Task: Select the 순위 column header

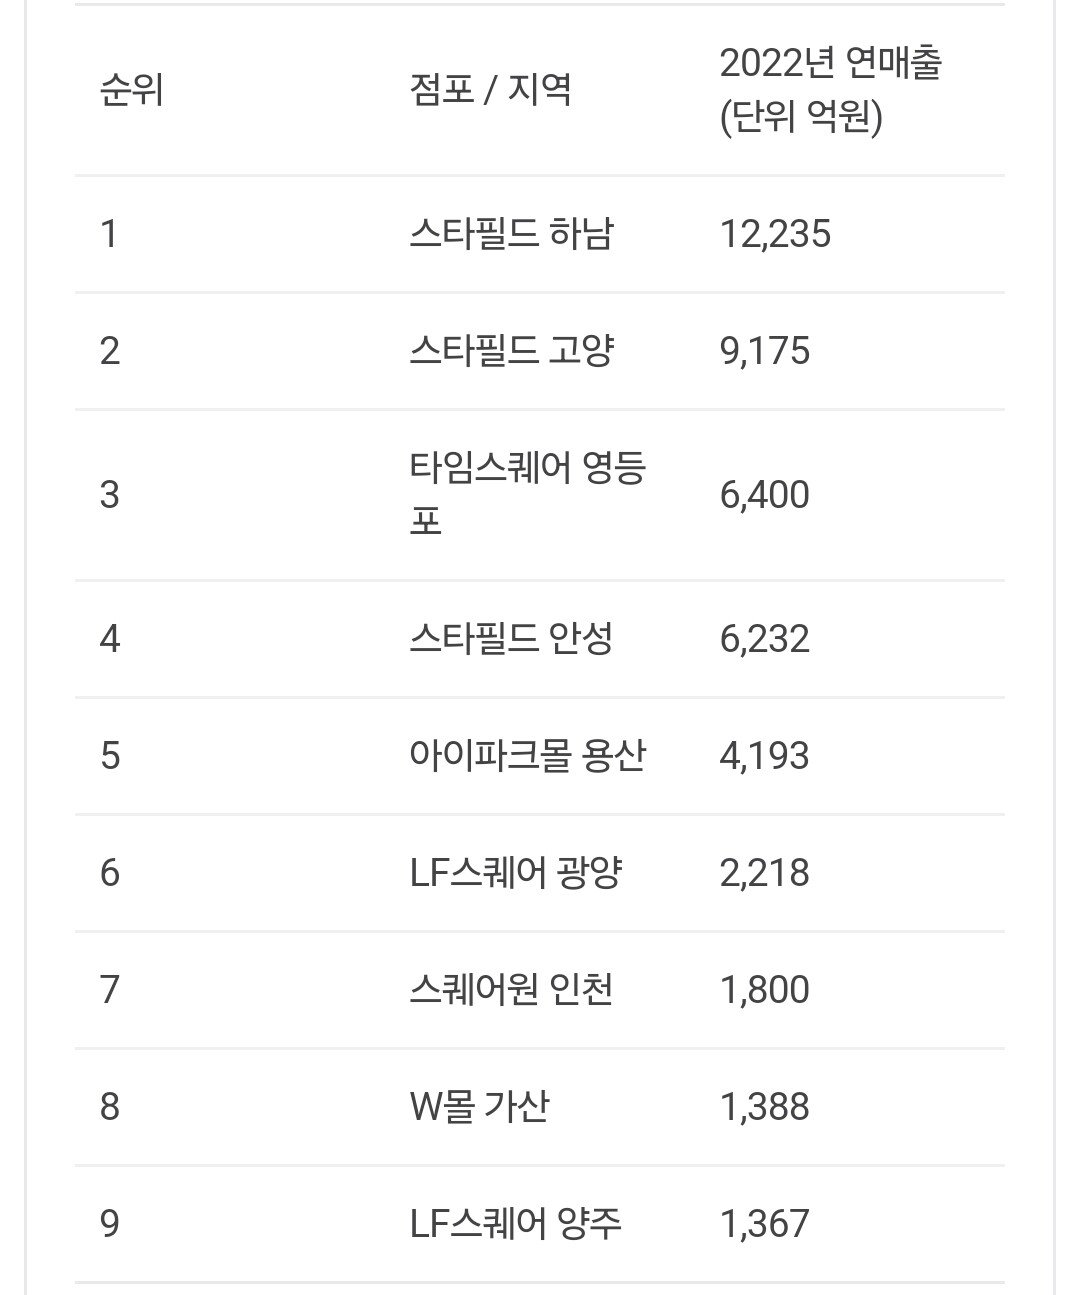Action: 131,91
